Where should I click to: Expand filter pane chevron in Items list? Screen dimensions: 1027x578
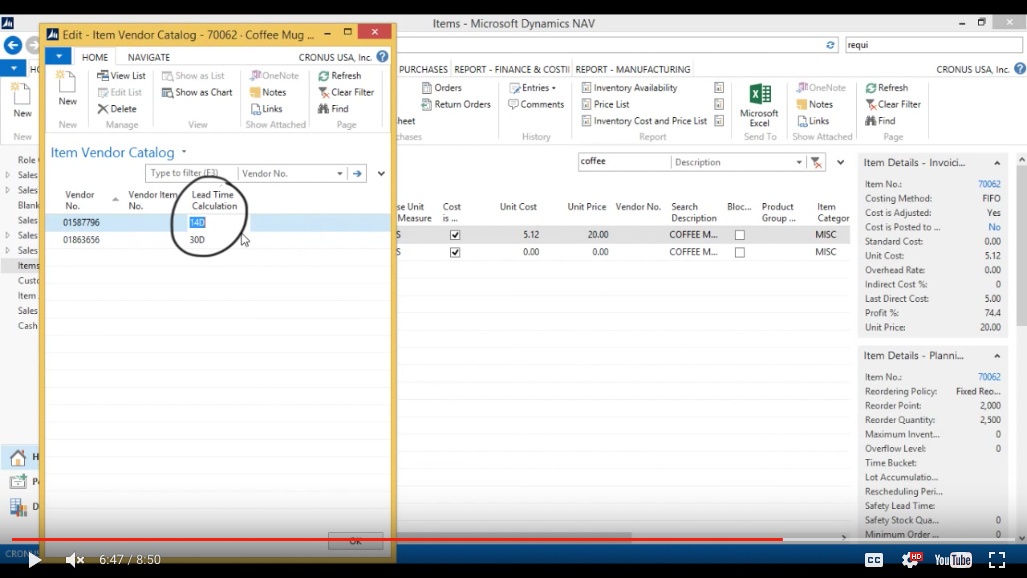click(840, 163)
